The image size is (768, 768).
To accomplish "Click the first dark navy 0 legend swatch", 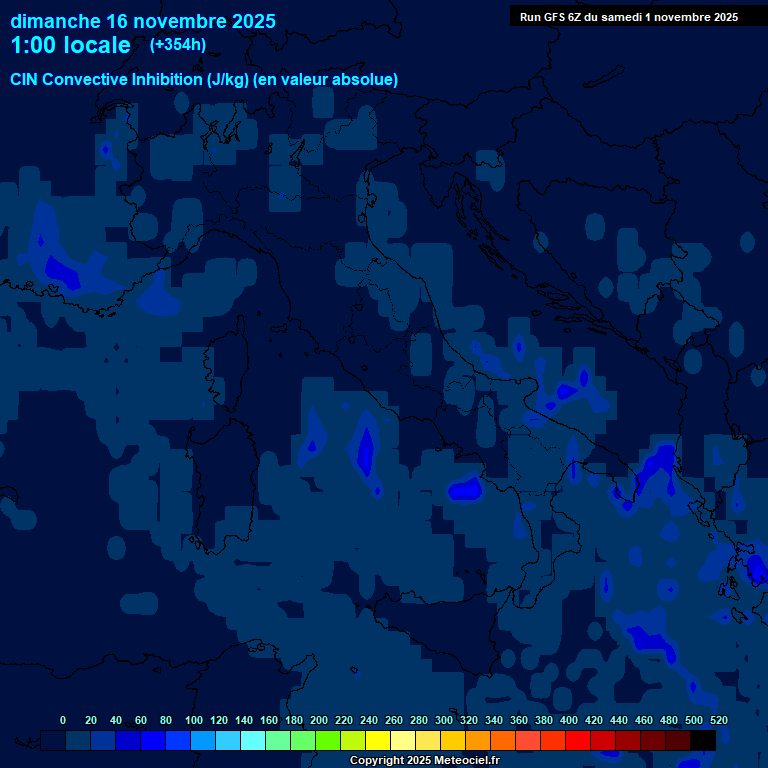I will (53, 741).
